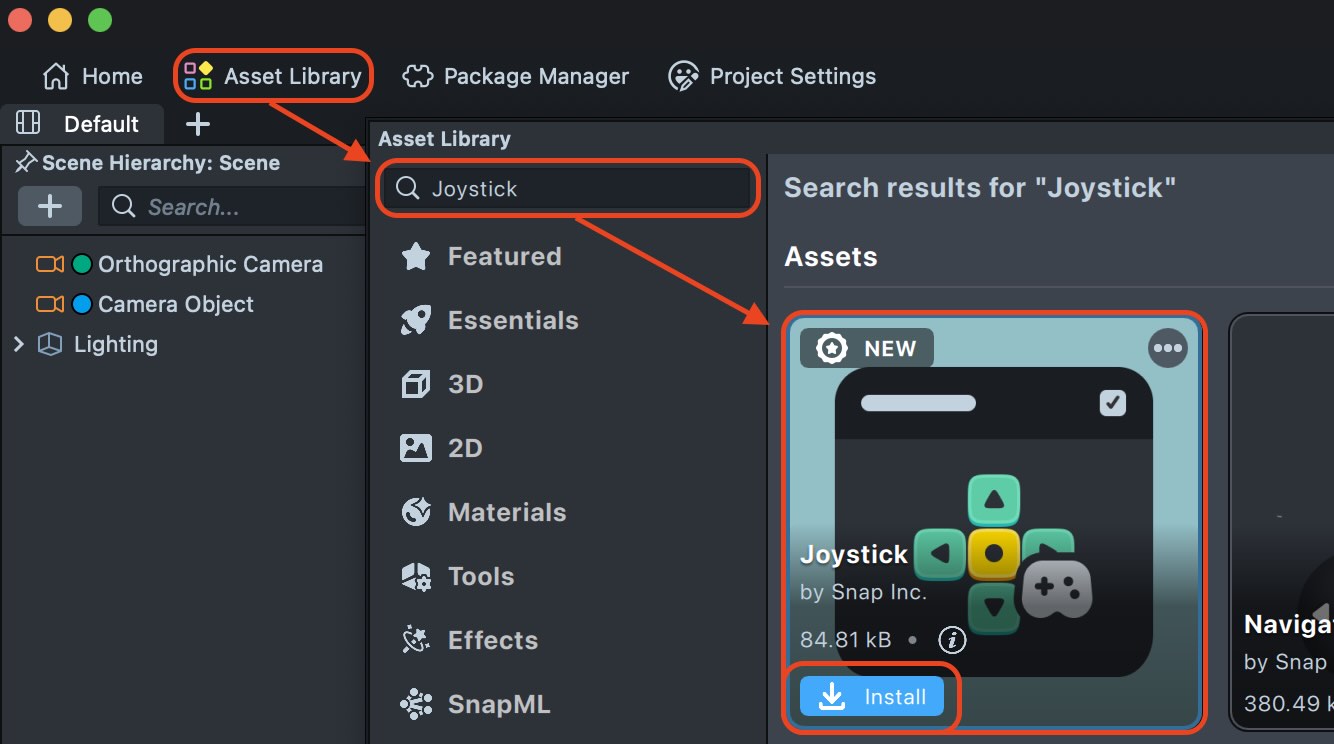Add a new layout tab with plus icon
Screen dimensions: 1334x744
(198, 124)
